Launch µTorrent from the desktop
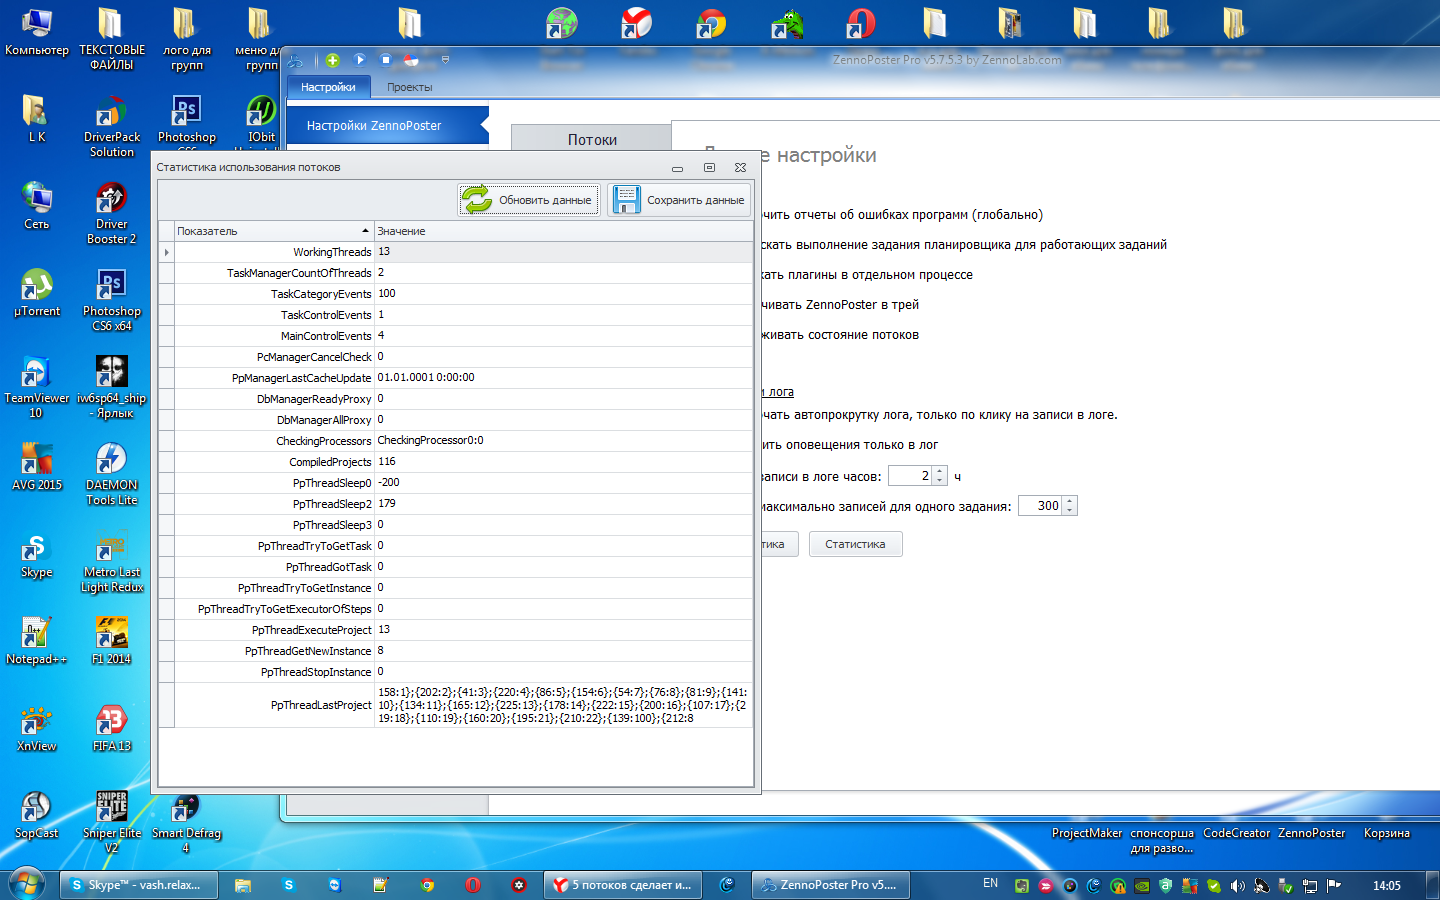Screen dimensions: 1440x900 [x=37, y=293]
